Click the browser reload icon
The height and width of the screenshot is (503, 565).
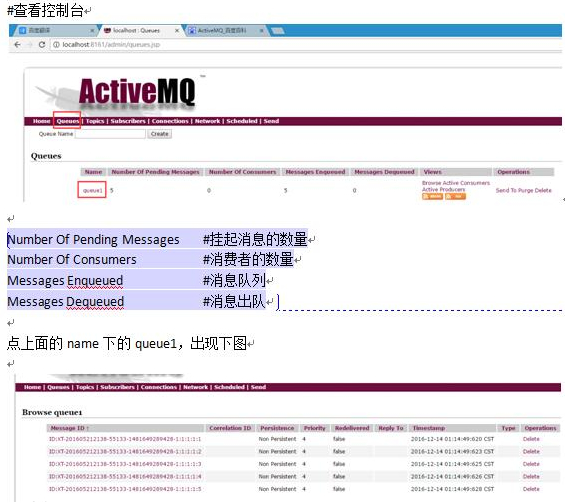pyautogui.click(x=42, y=45)
